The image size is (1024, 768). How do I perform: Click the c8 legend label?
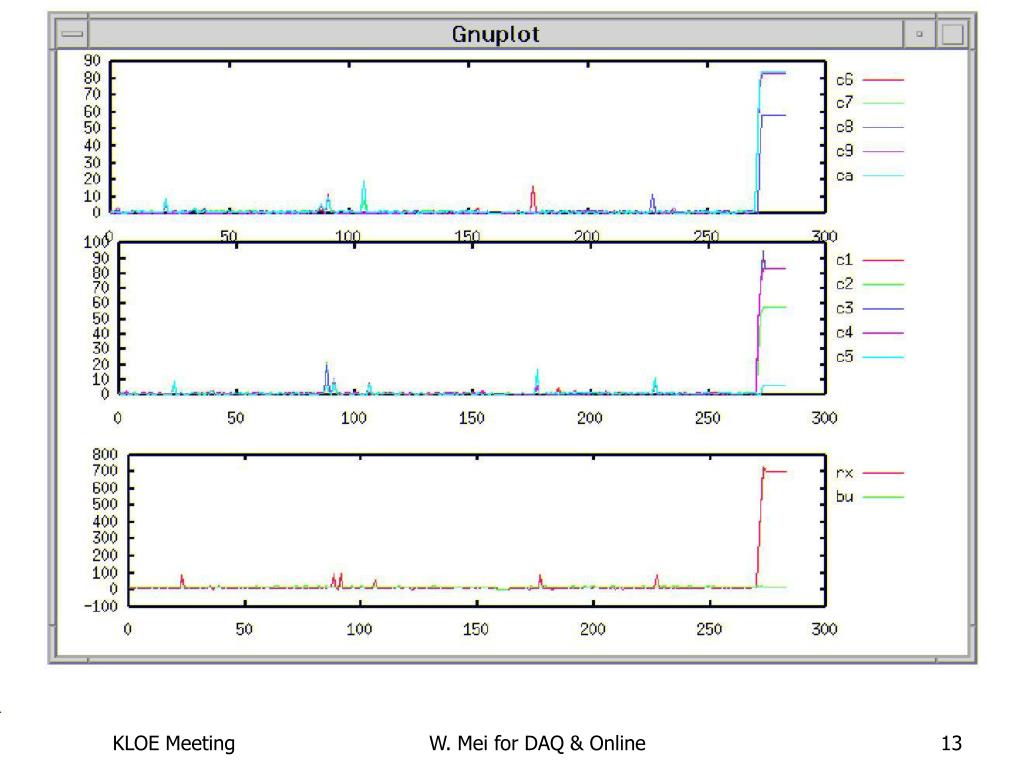click(844, 127)
